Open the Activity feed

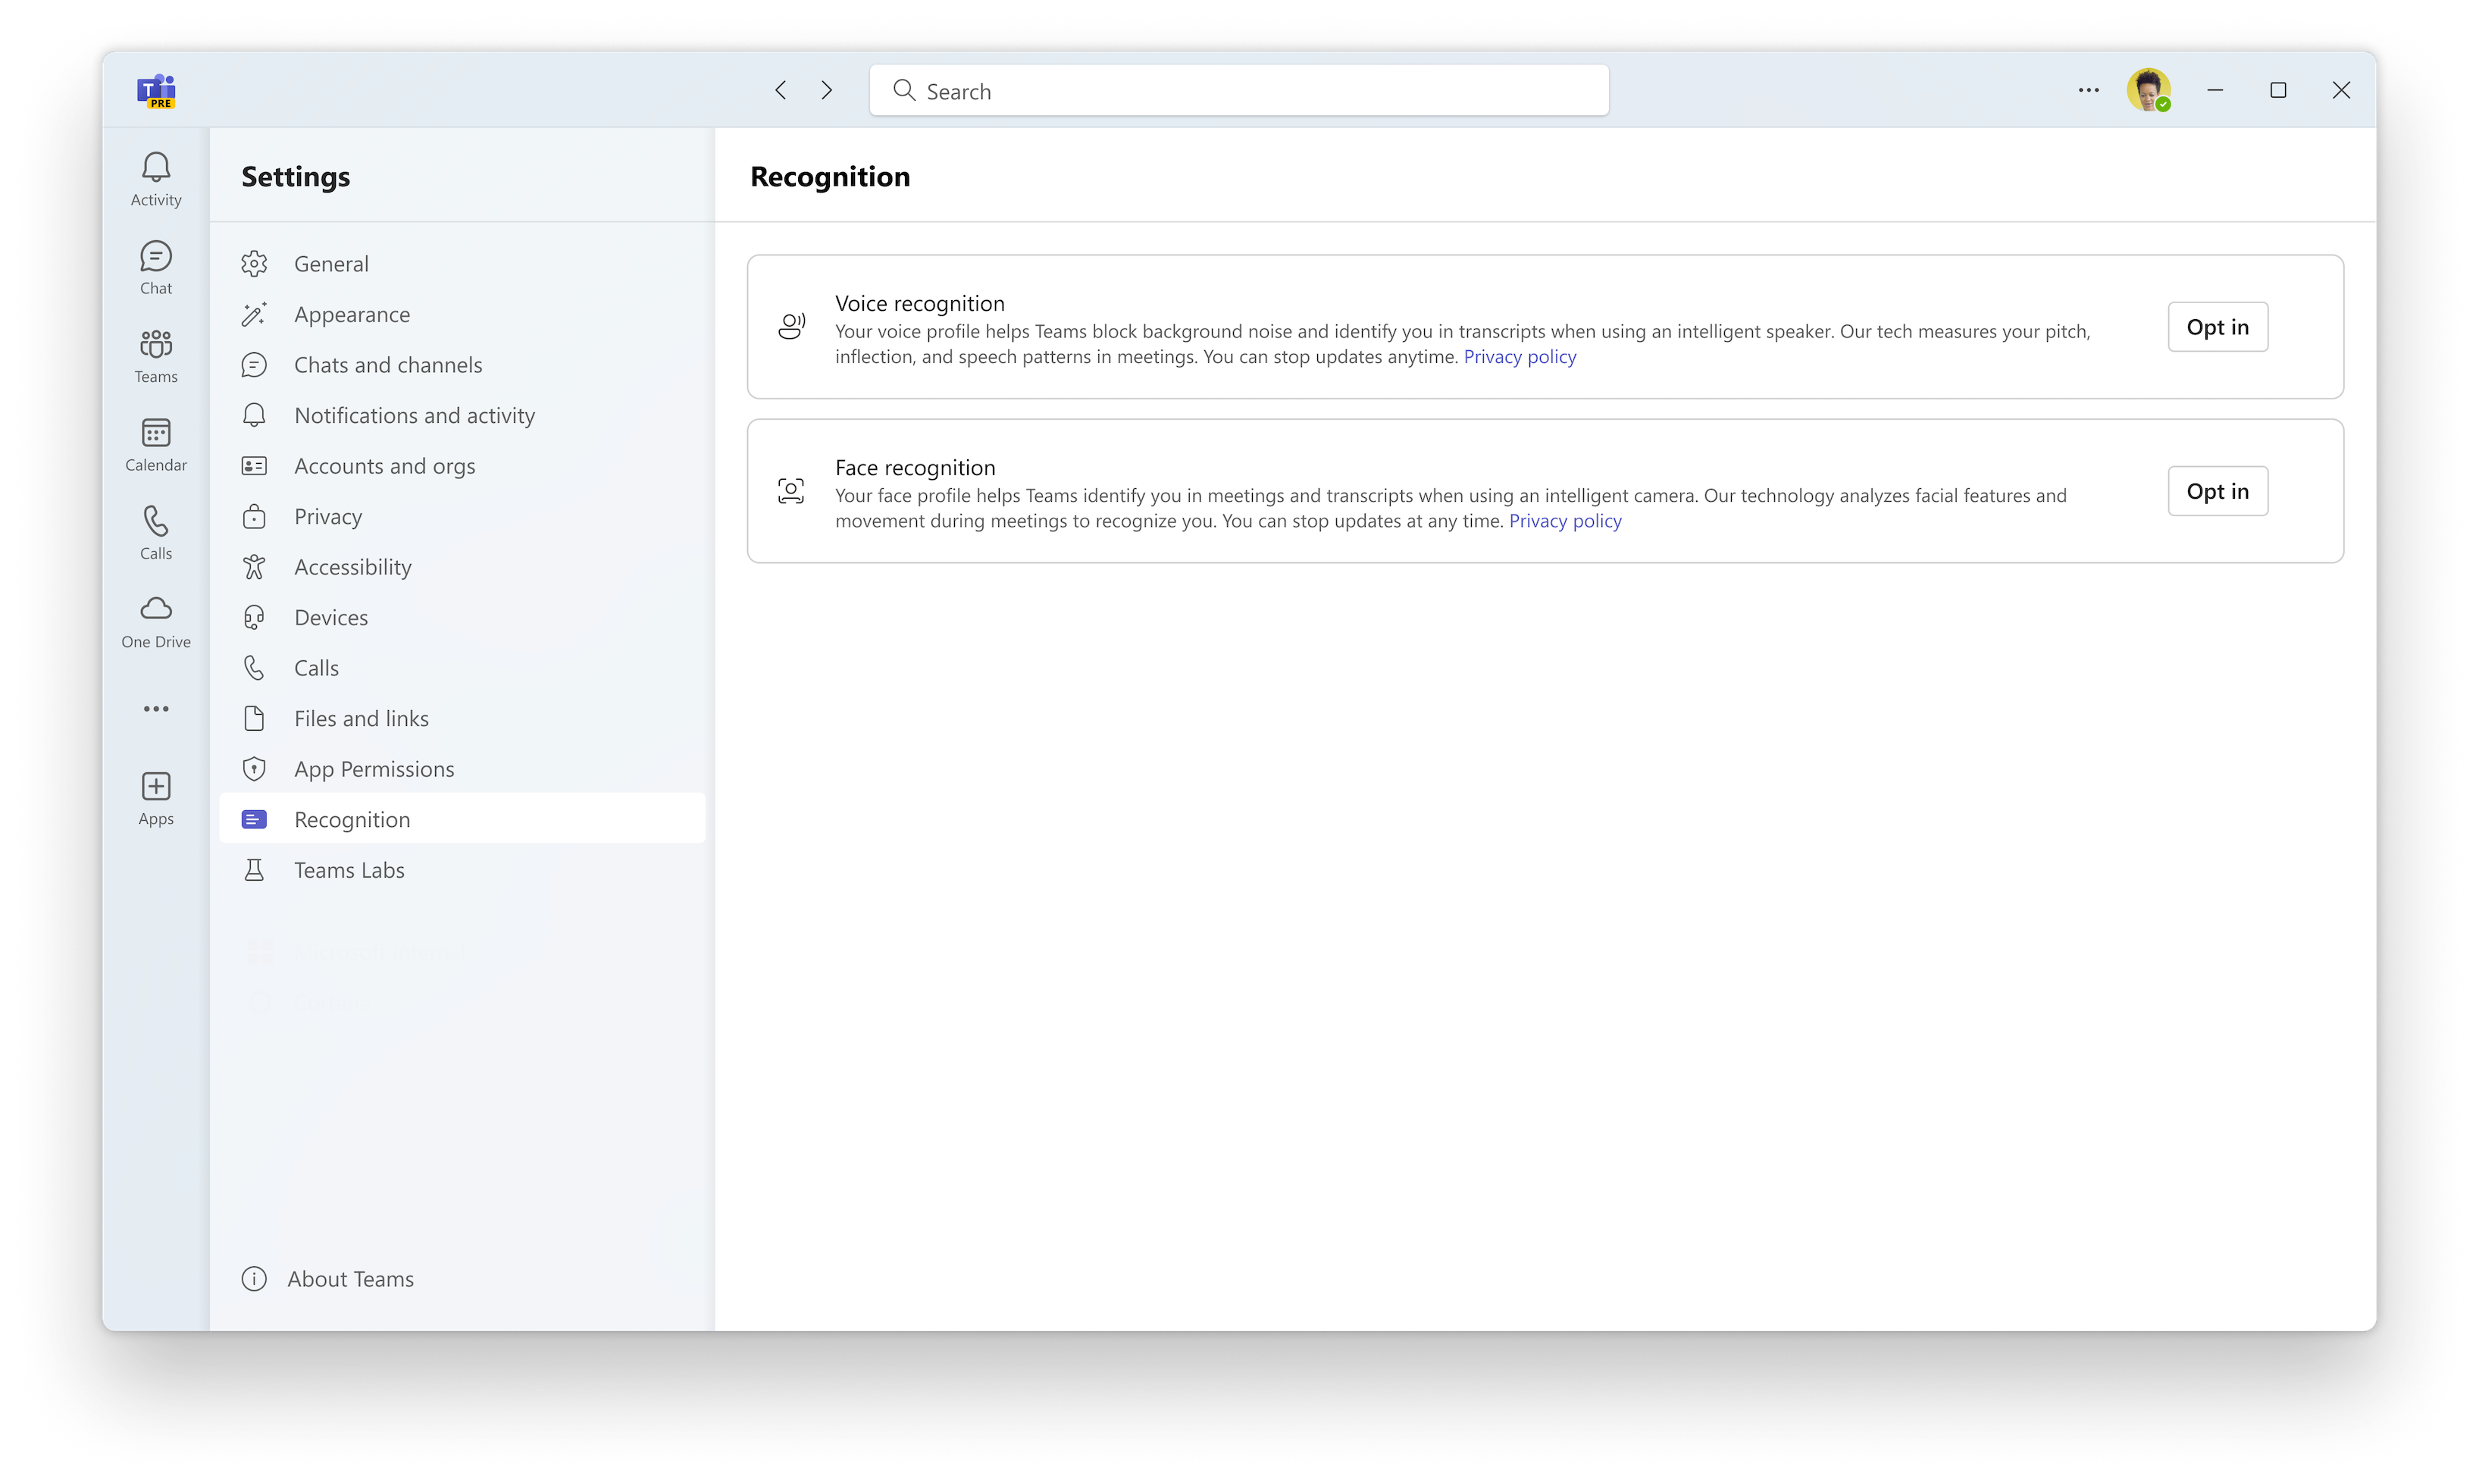pyautogui.click(x=156, y=177)
